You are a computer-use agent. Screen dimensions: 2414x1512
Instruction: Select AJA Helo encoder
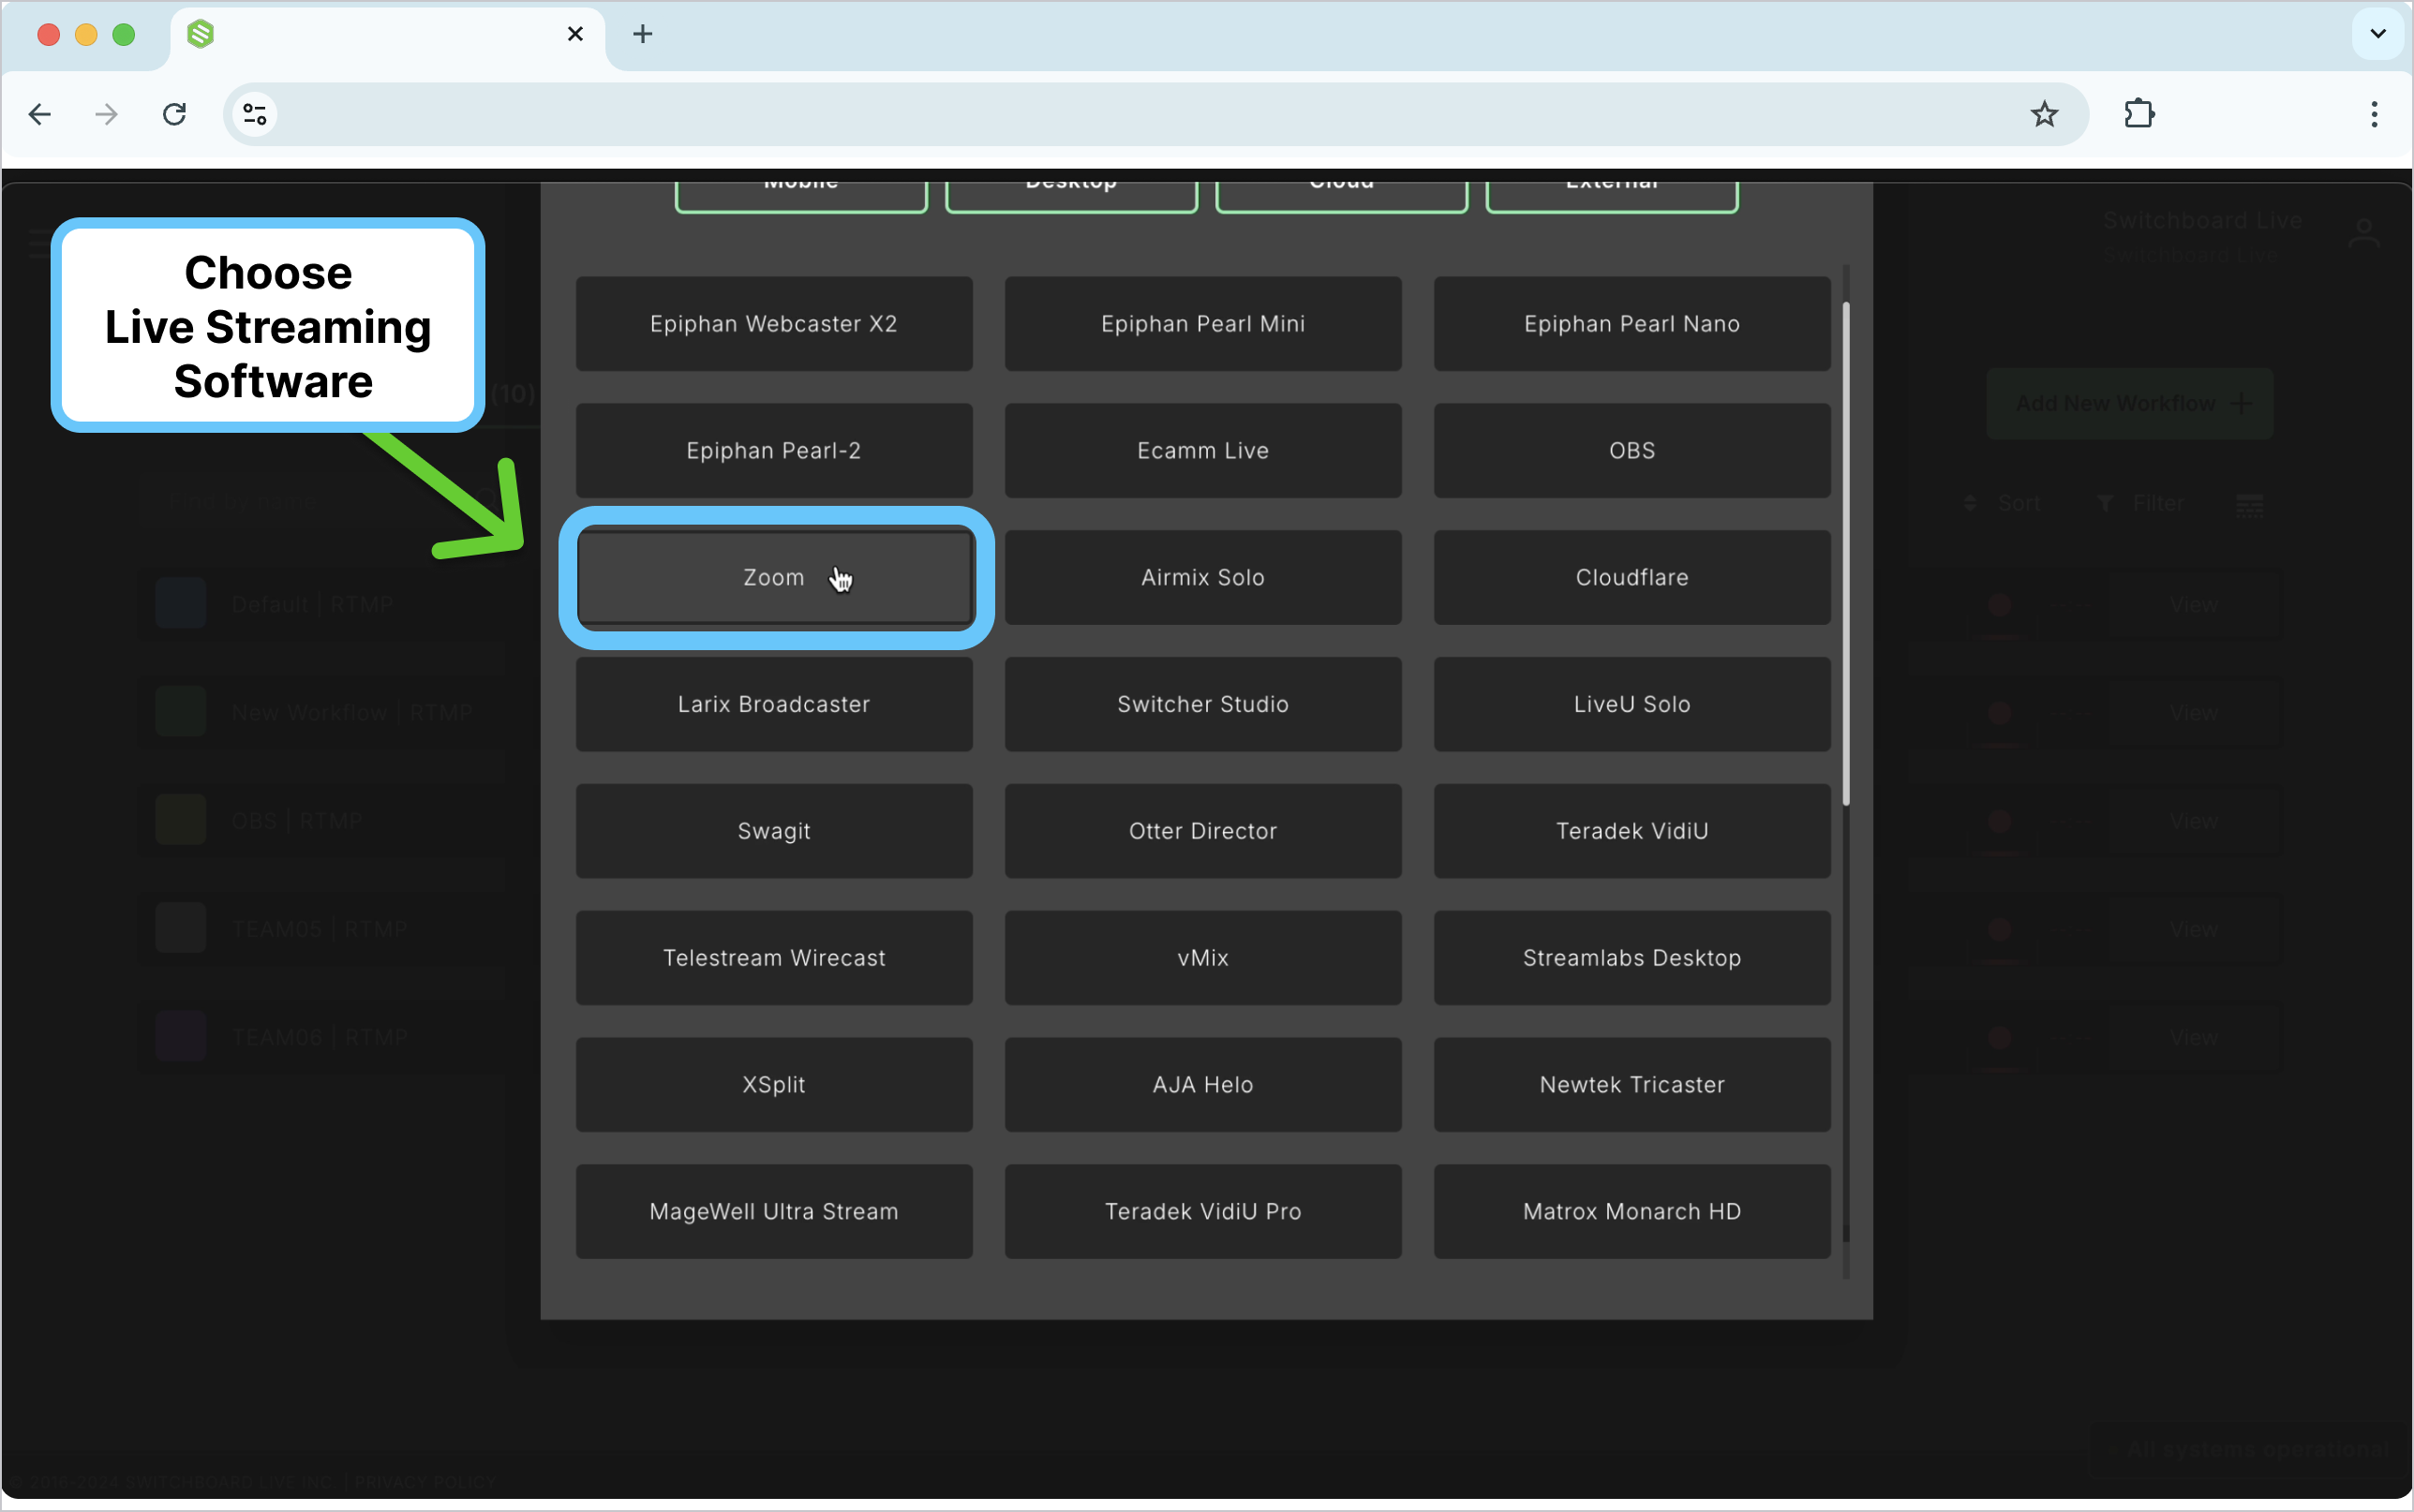(x=1203, y=1086)
